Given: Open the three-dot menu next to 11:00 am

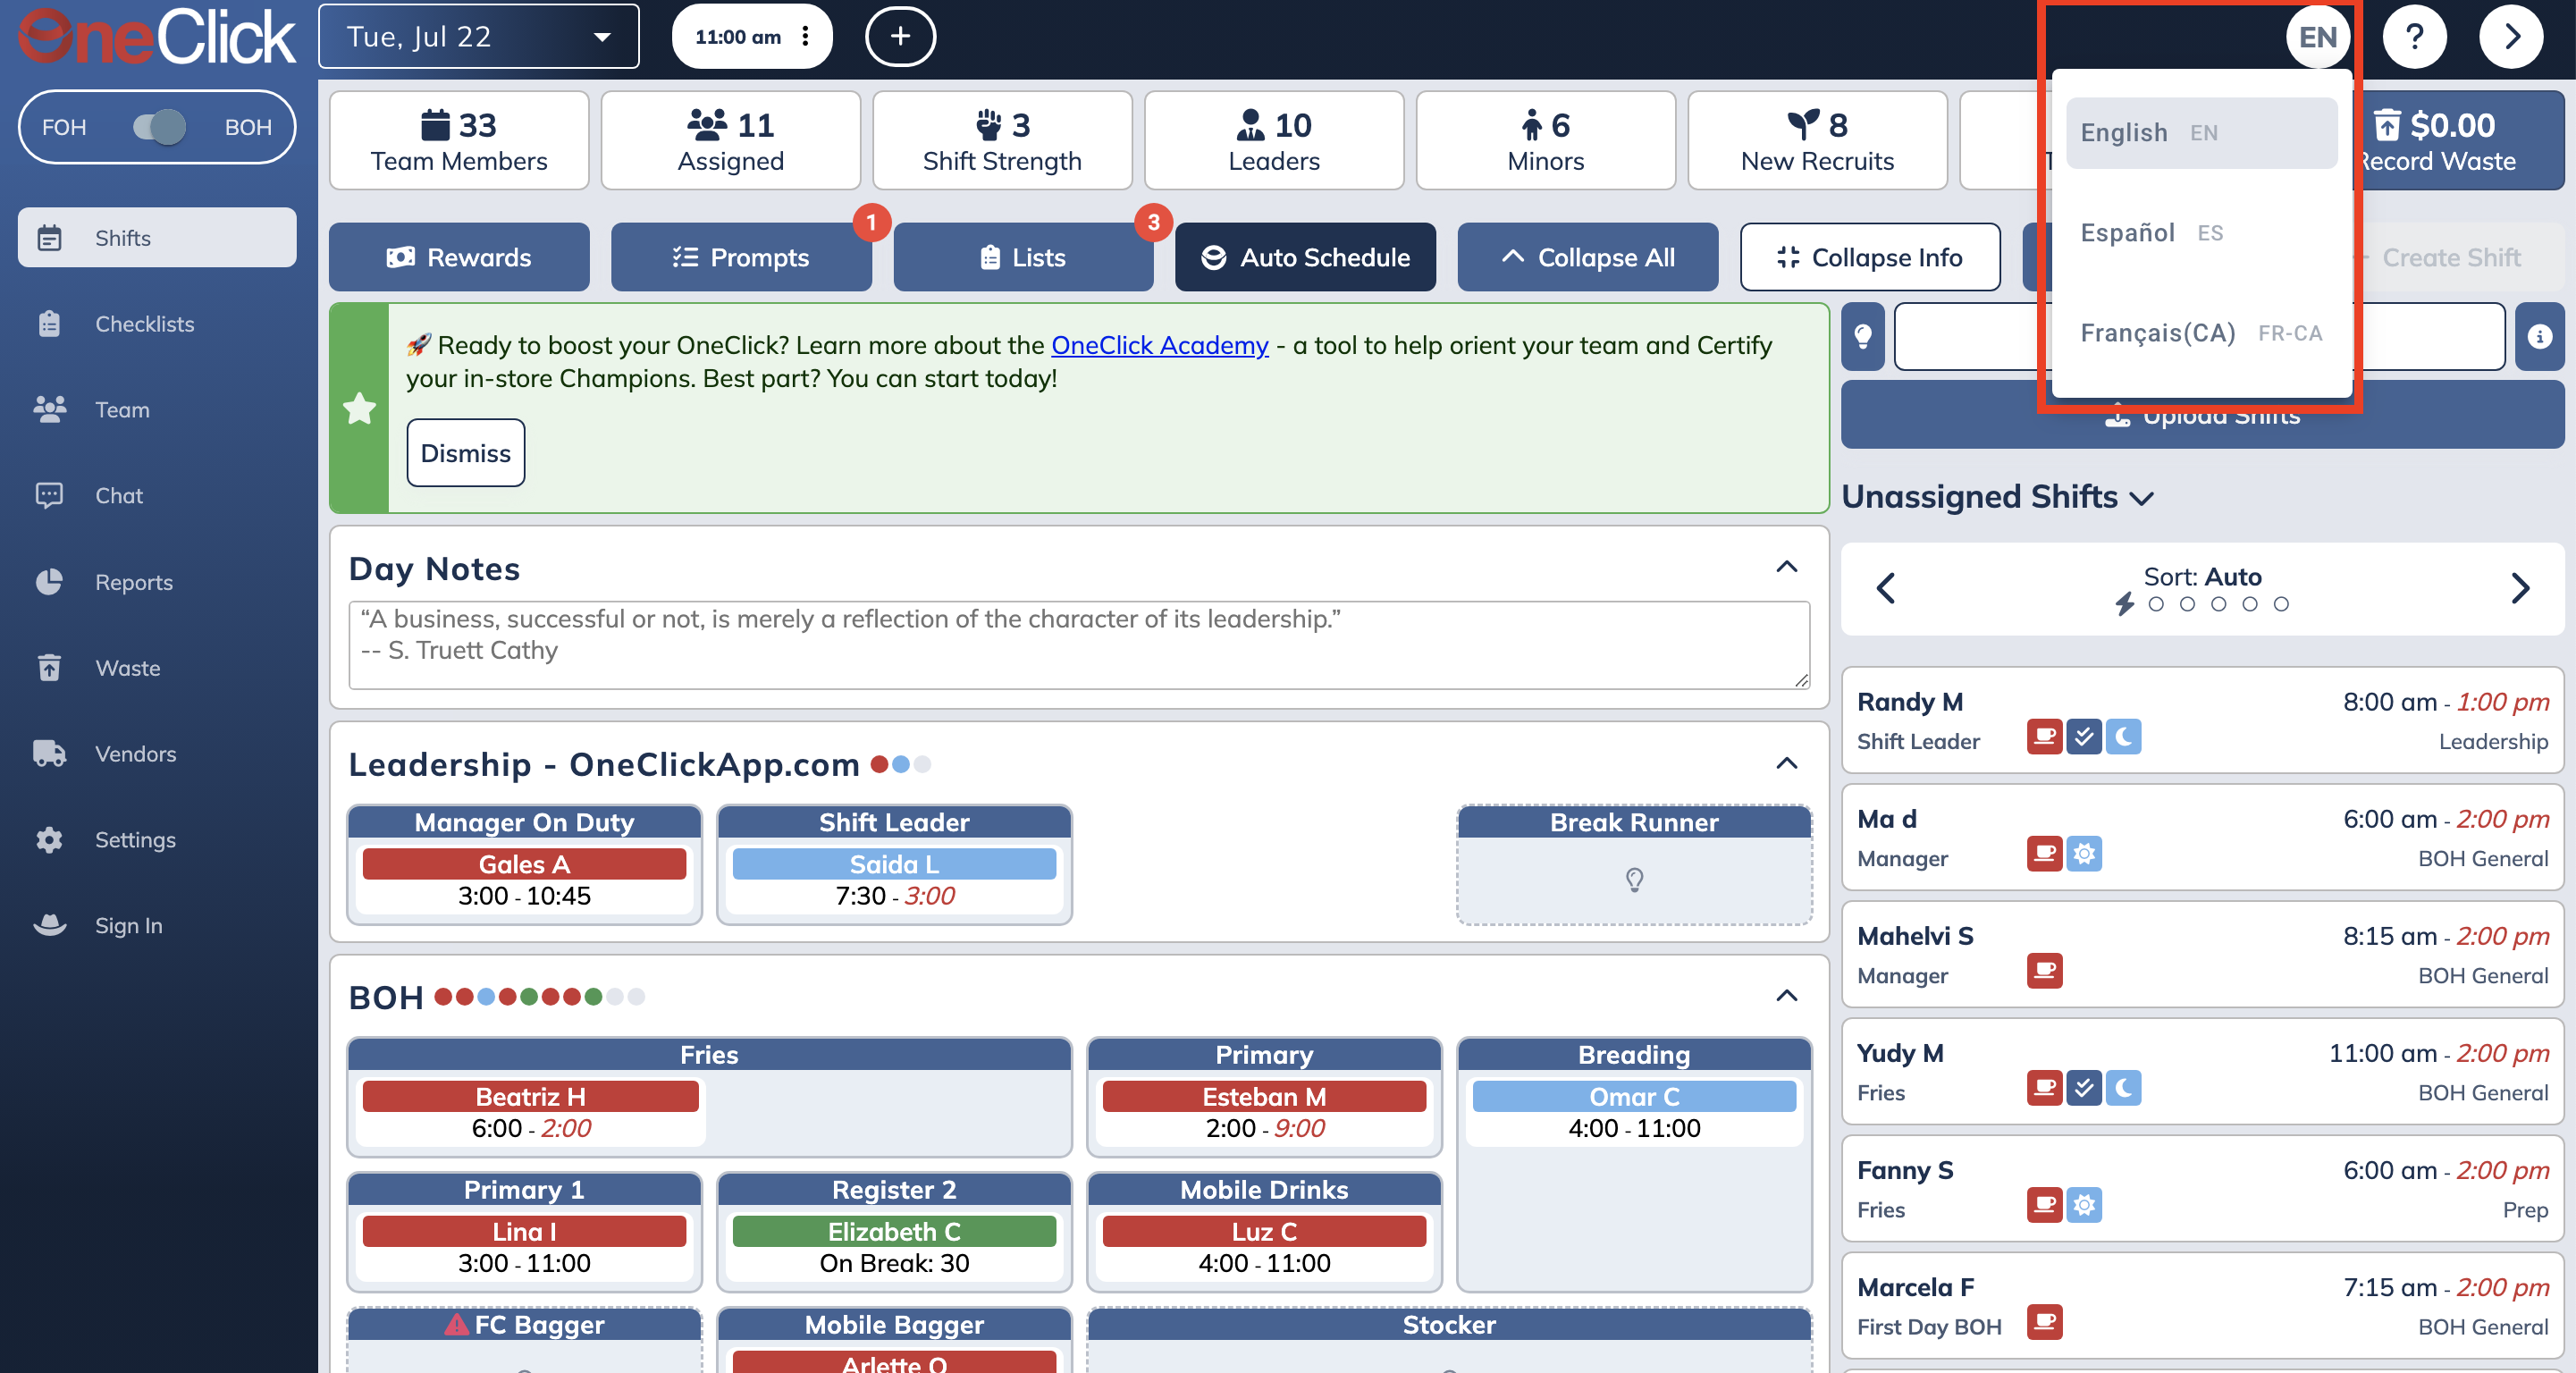Looking at the screenshot, I should [x=805, y=37].
